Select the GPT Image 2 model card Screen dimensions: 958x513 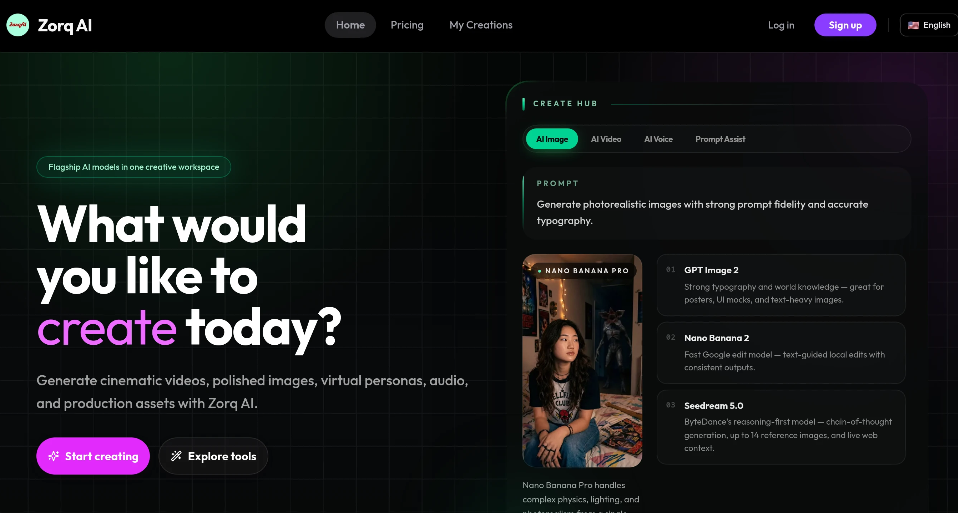[781, 285]
